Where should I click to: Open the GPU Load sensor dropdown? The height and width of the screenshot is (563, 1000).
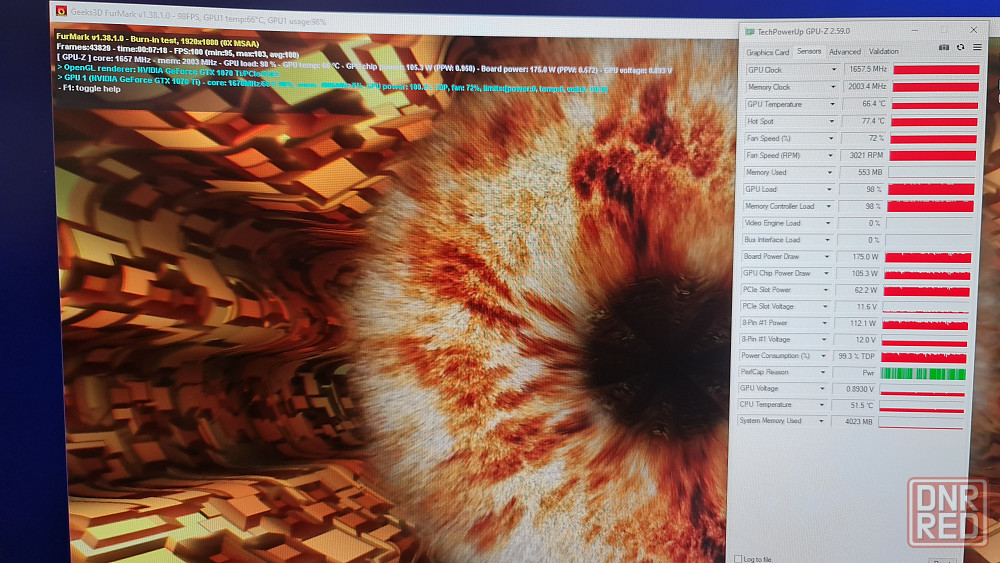point(828,189)
